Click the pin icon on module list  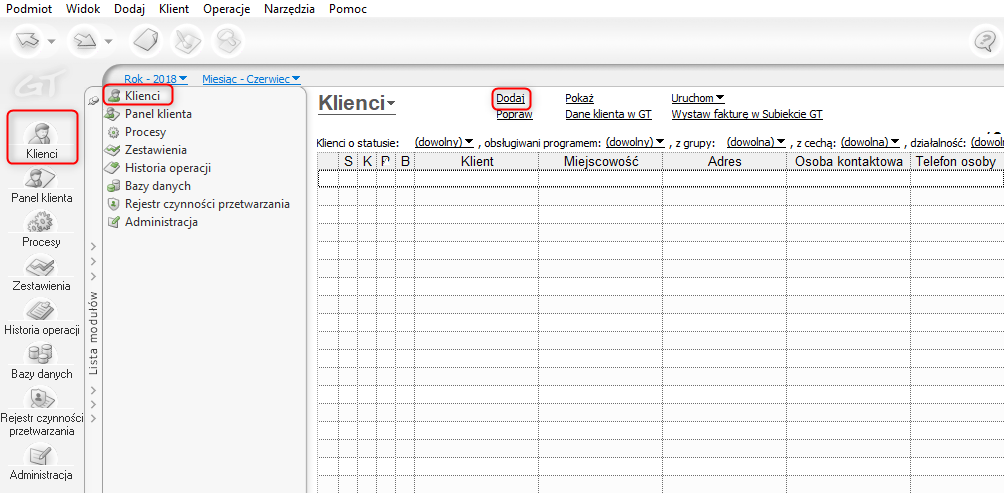(x=93, y=99)
